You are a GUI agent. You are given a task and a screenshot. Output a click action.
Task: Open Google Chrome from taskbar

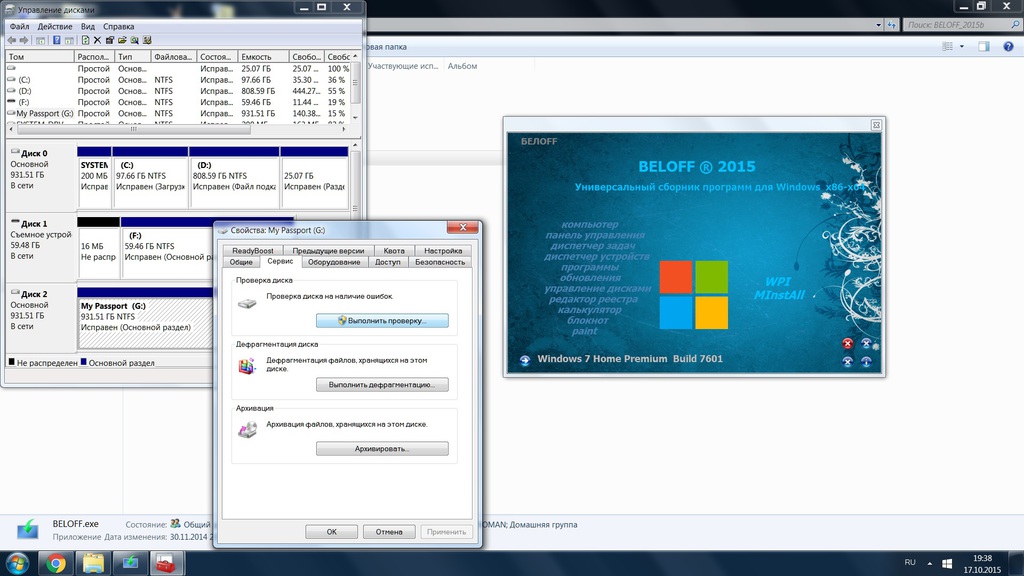pyautogui.click(x=56, y=563)
